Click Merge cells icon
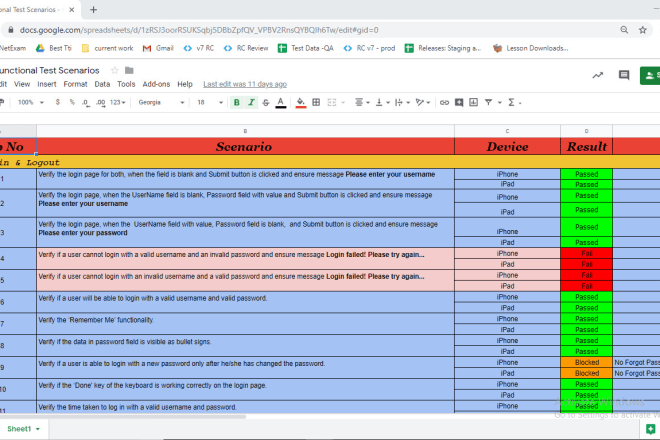Image resolution: width=660 pixels, height=440 pixels. pos(332,102)
